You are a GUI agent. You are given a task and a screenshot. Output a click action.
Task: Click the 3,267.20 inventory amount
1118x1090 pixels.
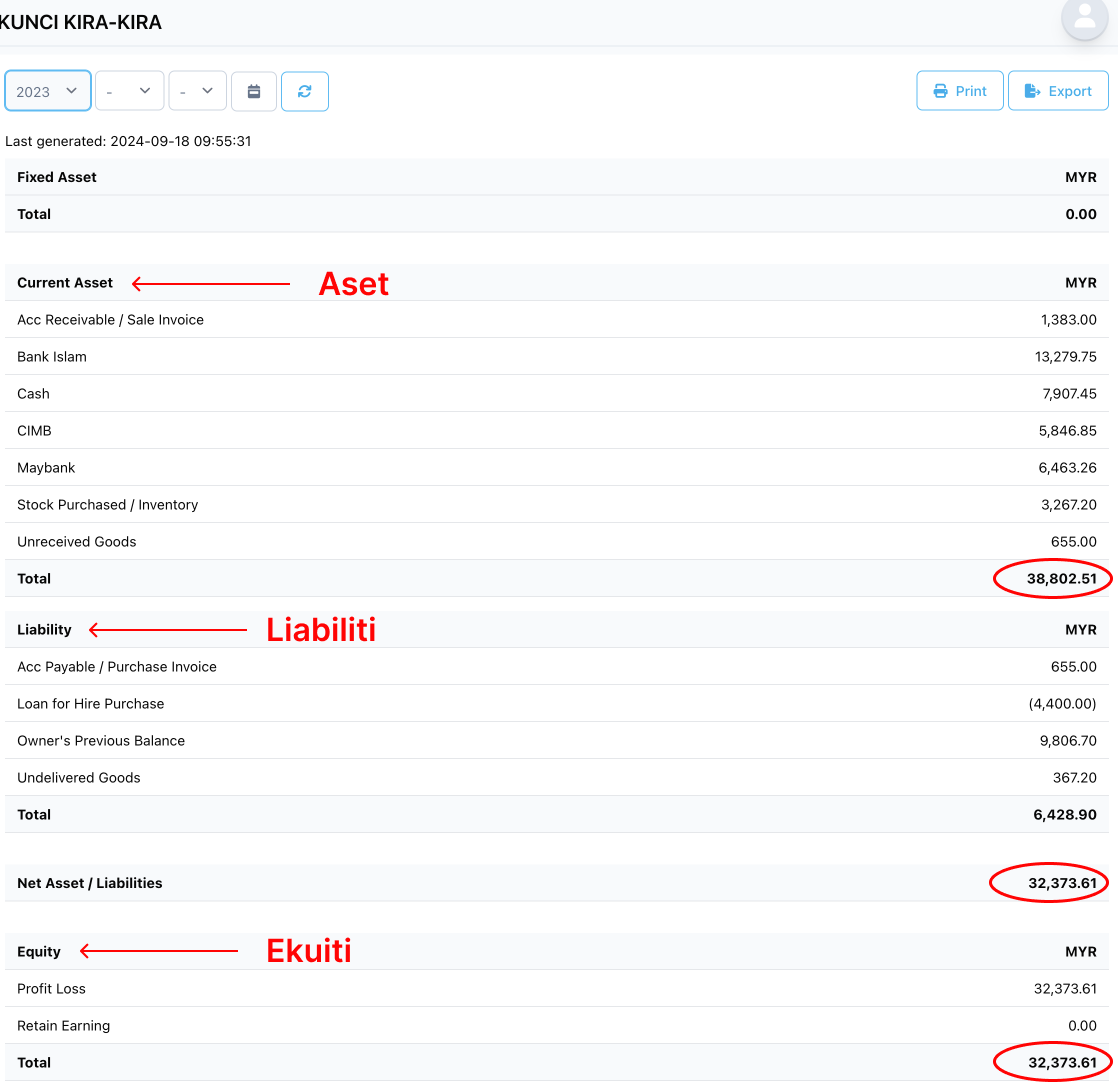[x=1069, y=505]
